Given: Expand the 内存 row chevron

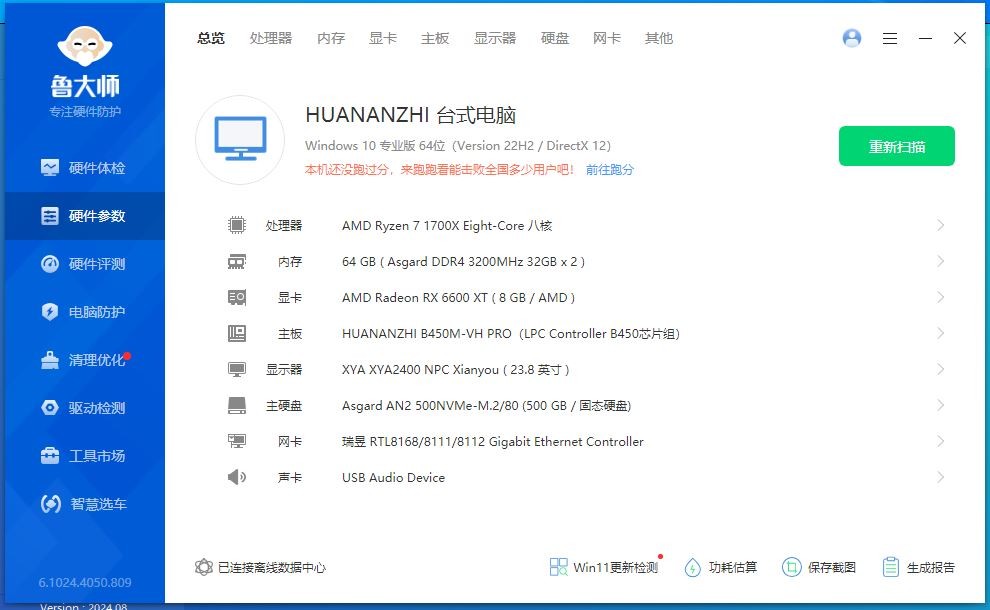Looking at the screenshot, I should 940,261.
